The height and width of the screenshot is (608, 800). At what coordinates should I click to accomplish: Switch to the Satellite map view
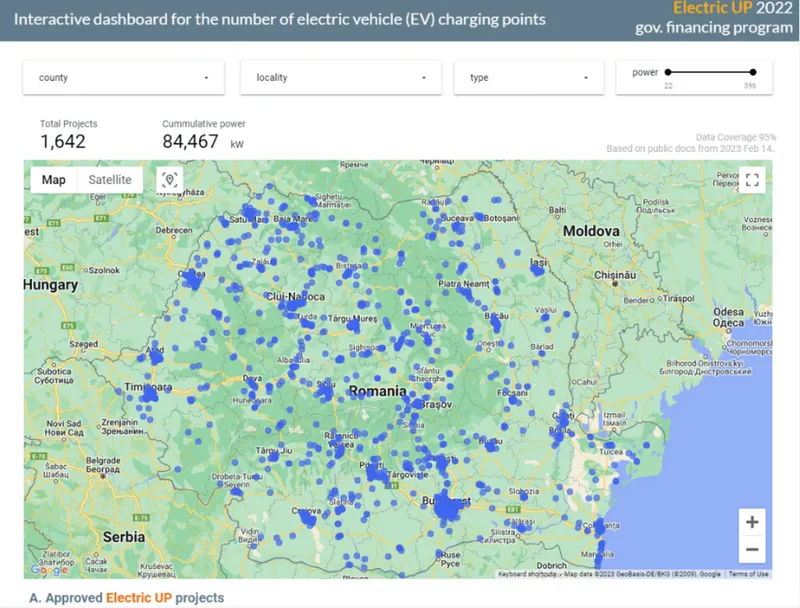pyautogui.click(x=110, y=180)
